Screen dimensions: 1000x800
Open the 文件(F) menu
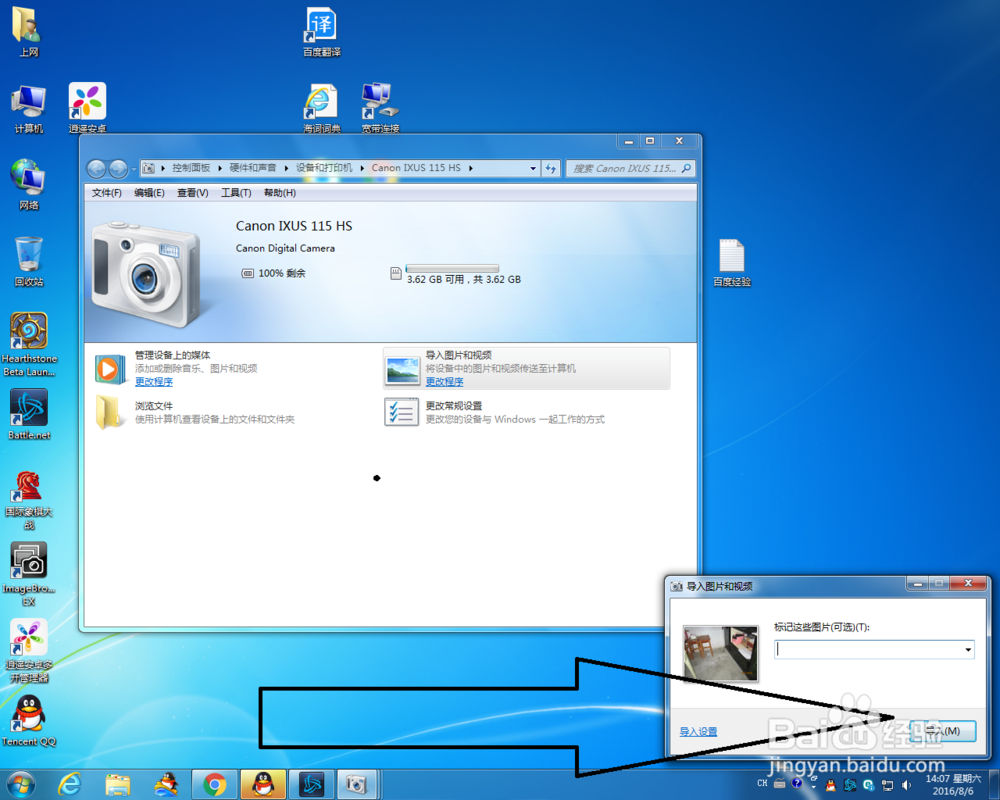(107, 193)
